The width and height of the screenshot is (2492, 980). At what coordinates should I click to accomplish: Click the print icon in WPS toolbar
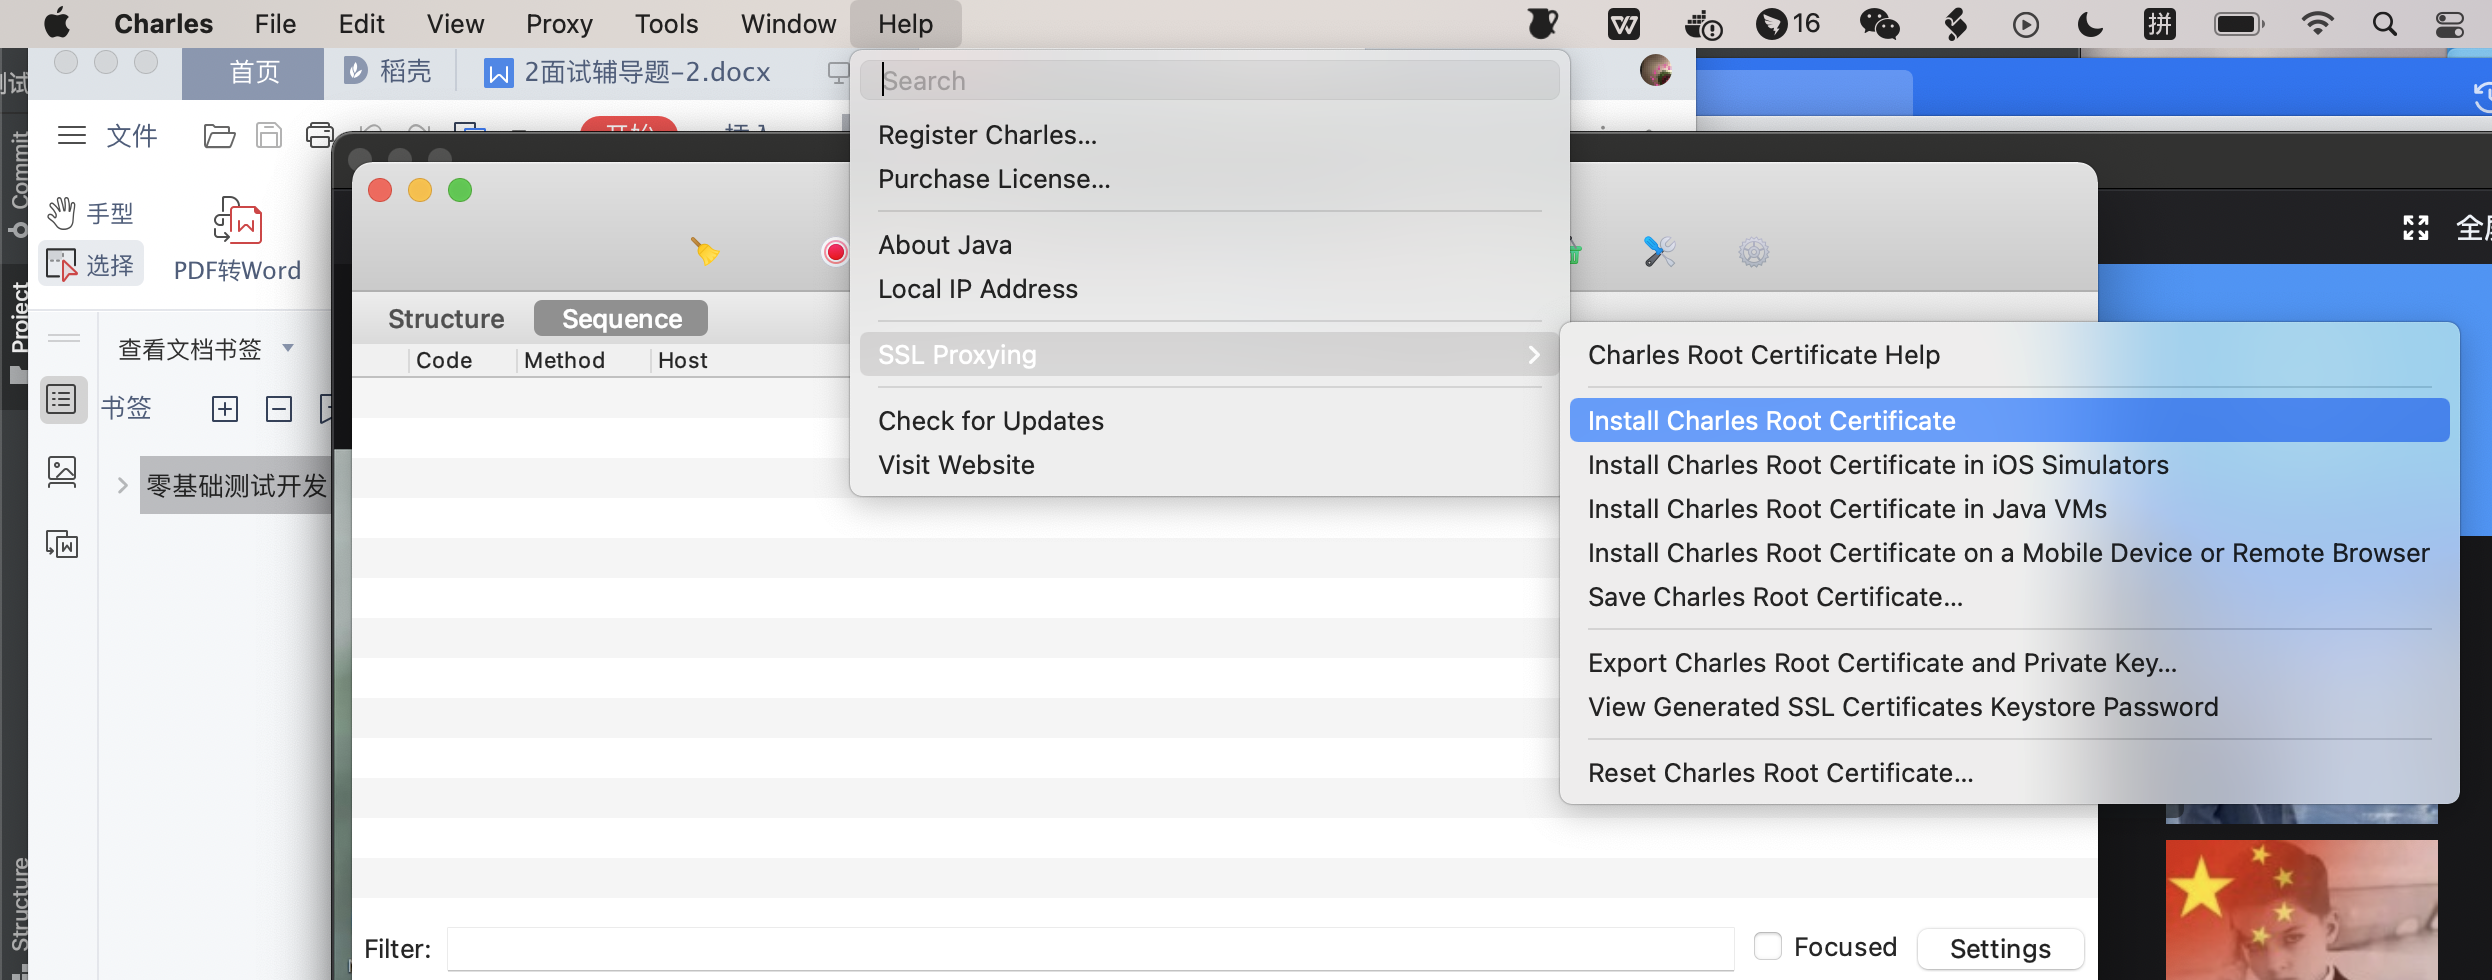[x=319, y=136]
